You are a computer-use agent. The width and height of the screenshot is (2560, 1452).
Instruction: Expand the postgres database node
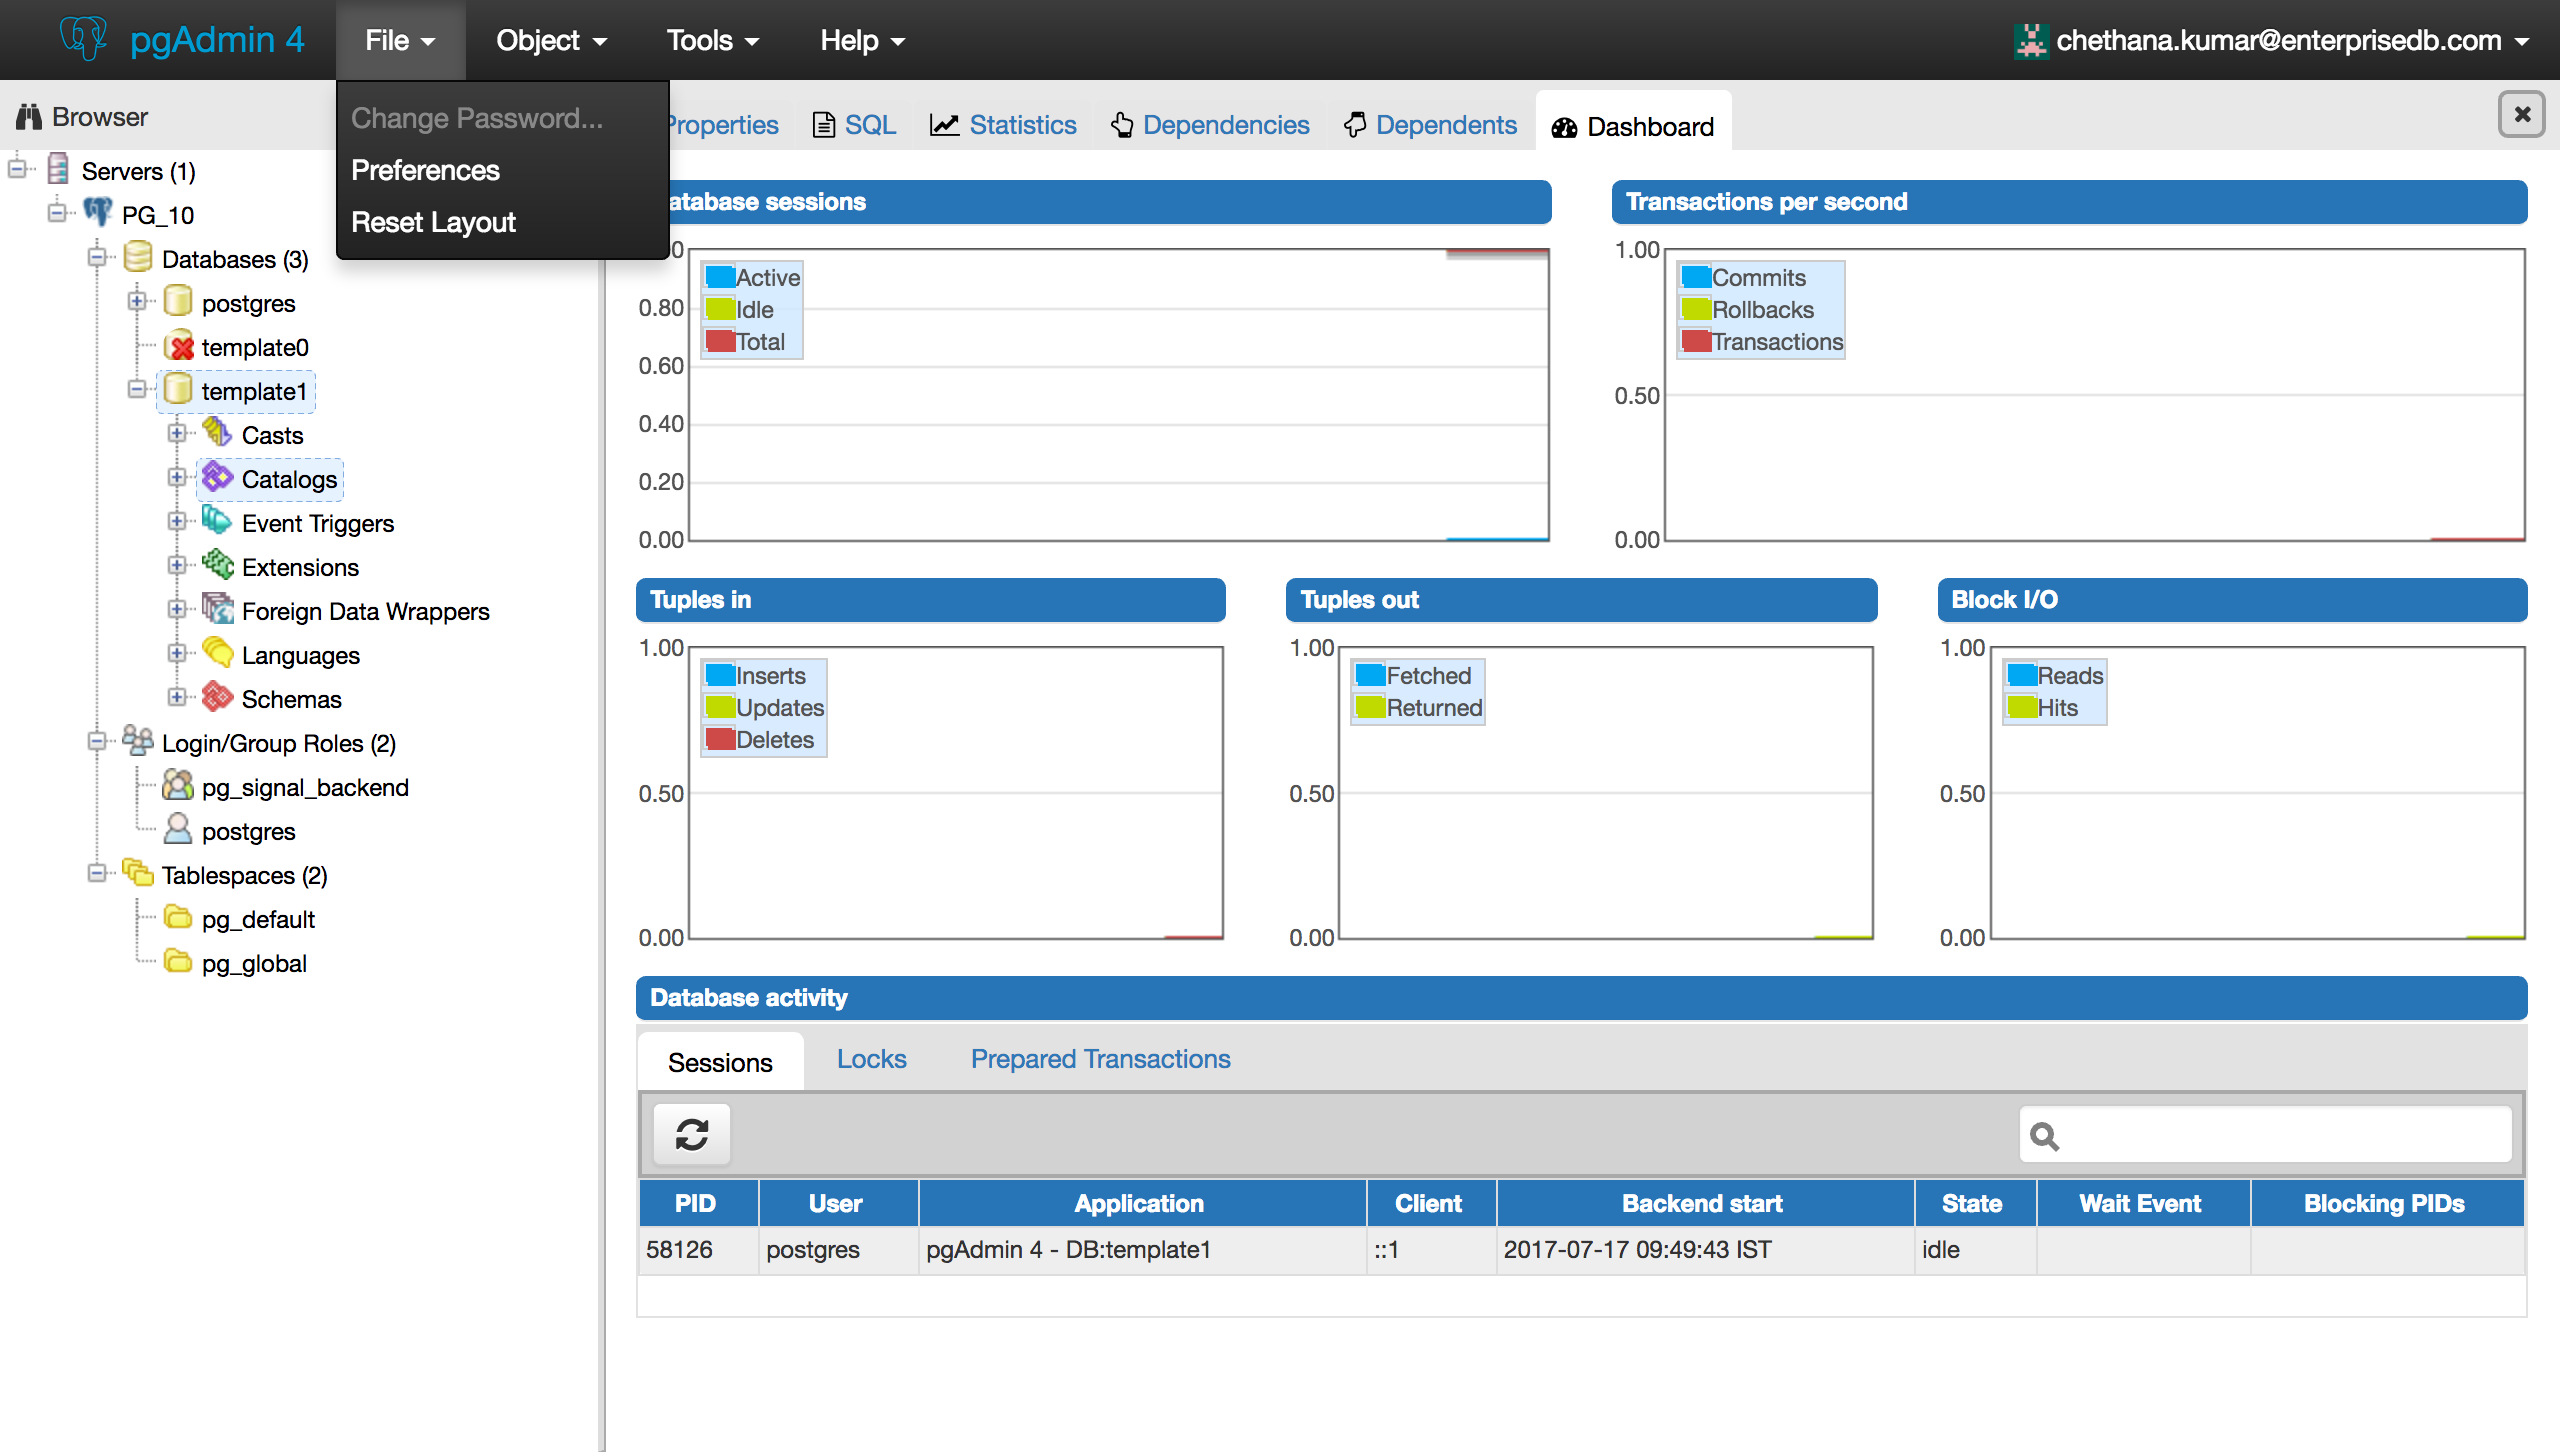coord(137,301)
